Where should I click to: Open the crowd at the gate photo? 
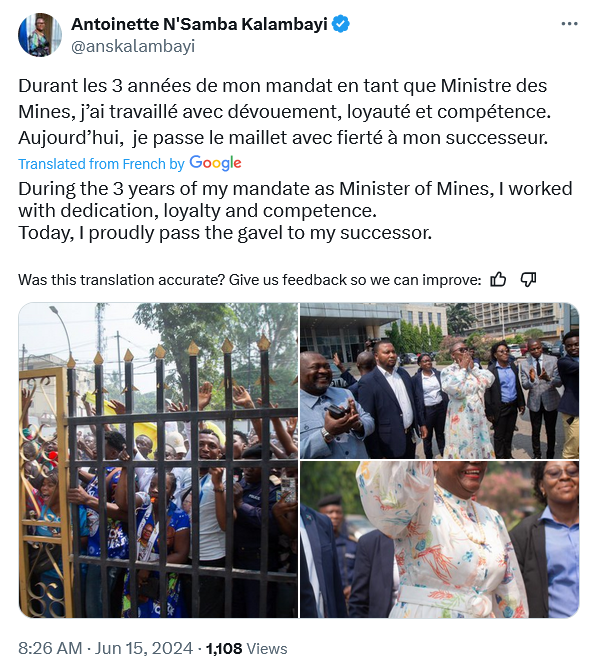coord(158,460)
